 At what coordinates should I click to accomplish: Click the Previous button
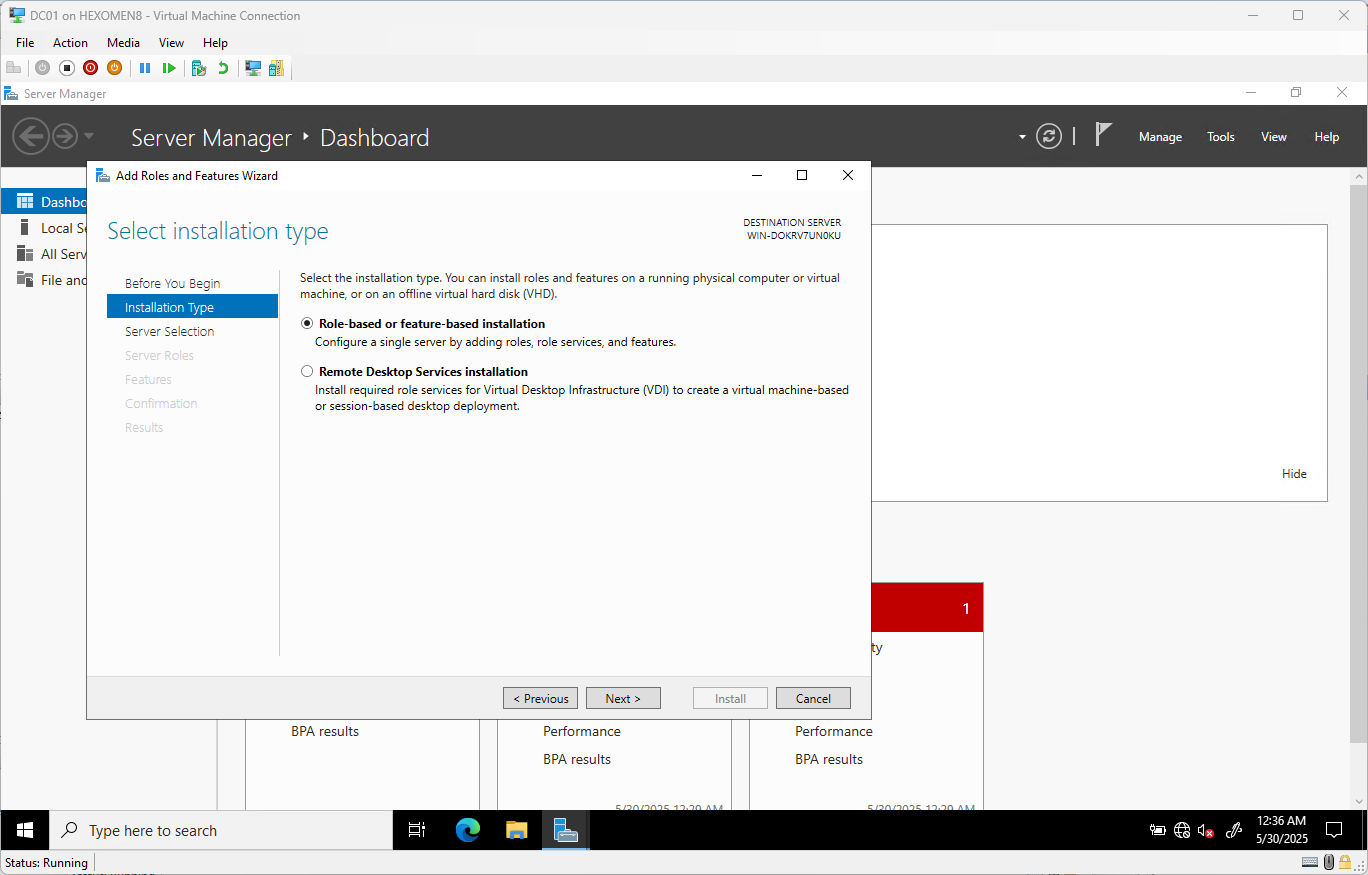tap(541, 698)
